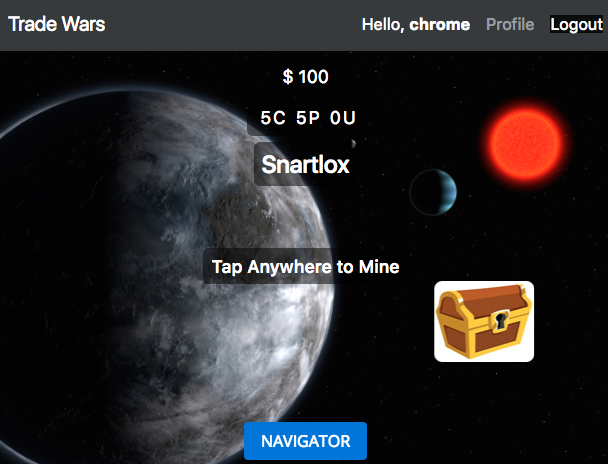Click the glowing red sun

click(525, 144)
